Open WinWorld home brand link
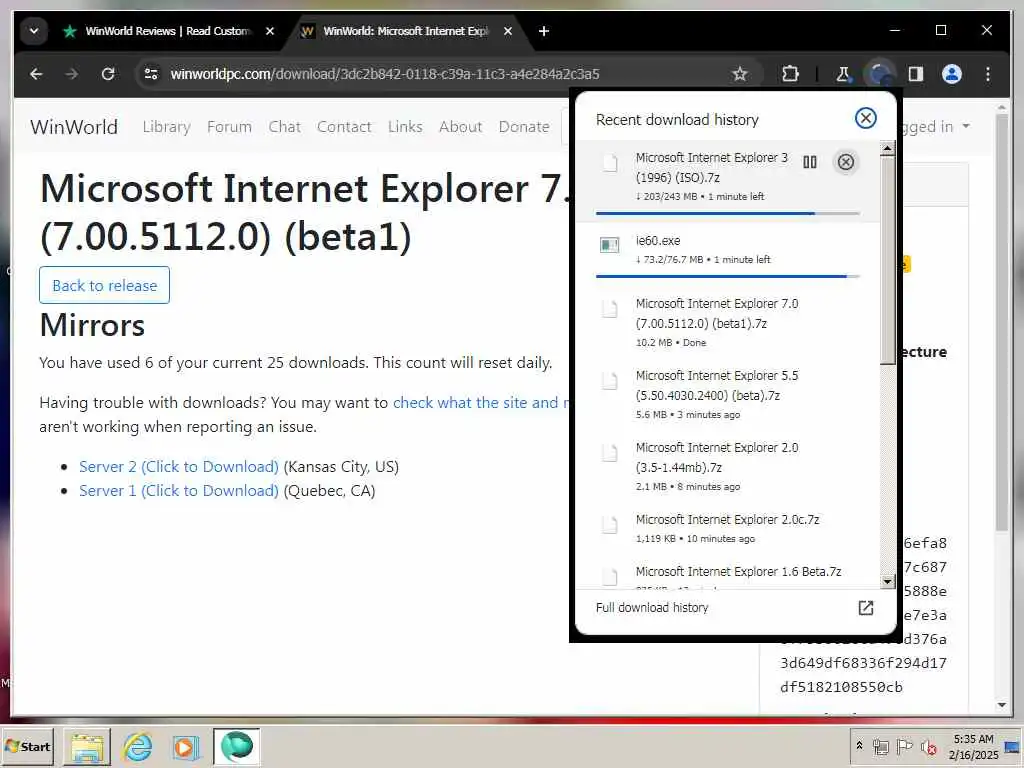Screen dimensions: 1024x768 (x=74, y=127)
